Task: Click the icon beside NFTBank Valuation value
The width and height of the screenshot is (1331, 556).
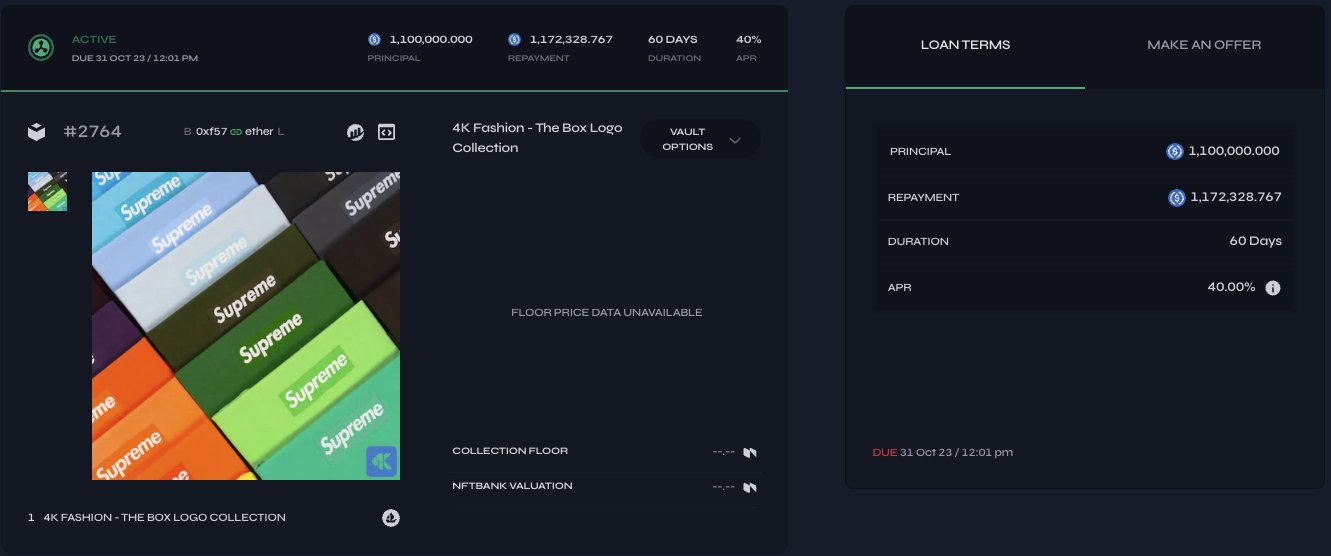Action: pos(750,487)
